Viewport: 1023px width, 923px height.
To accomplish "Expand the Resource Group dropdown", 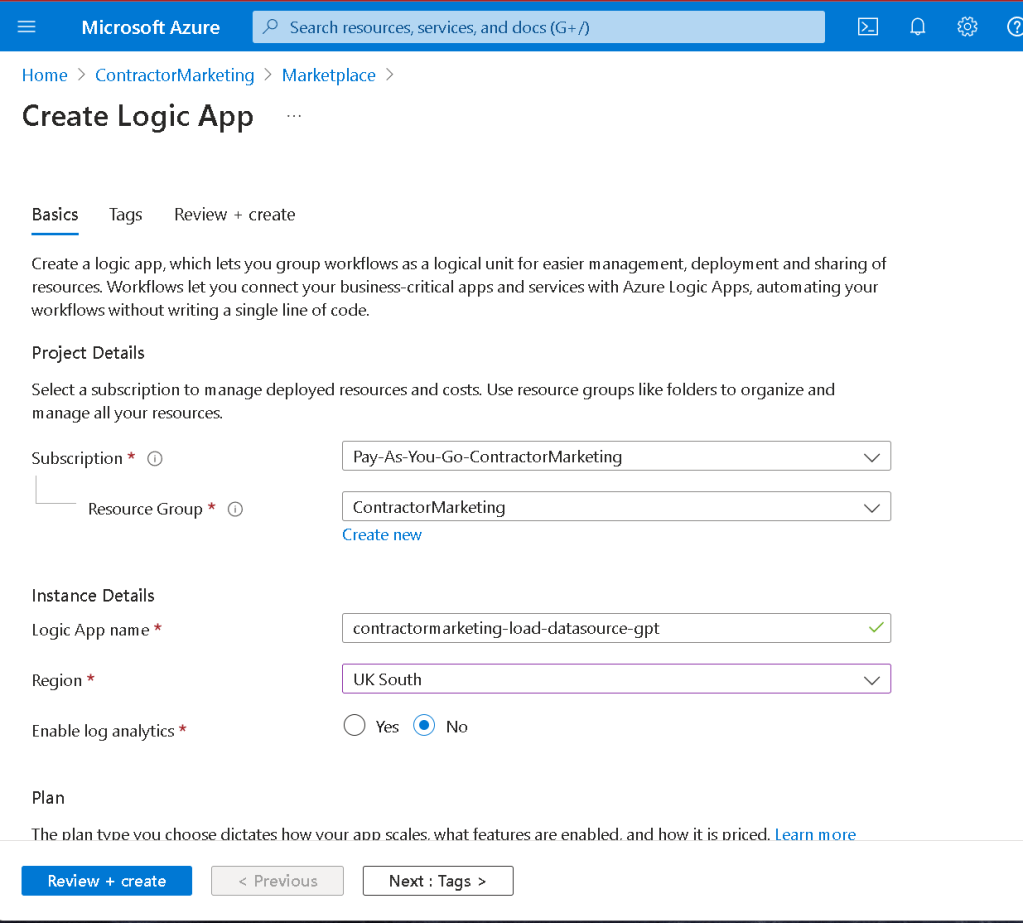I will point(616,507).
